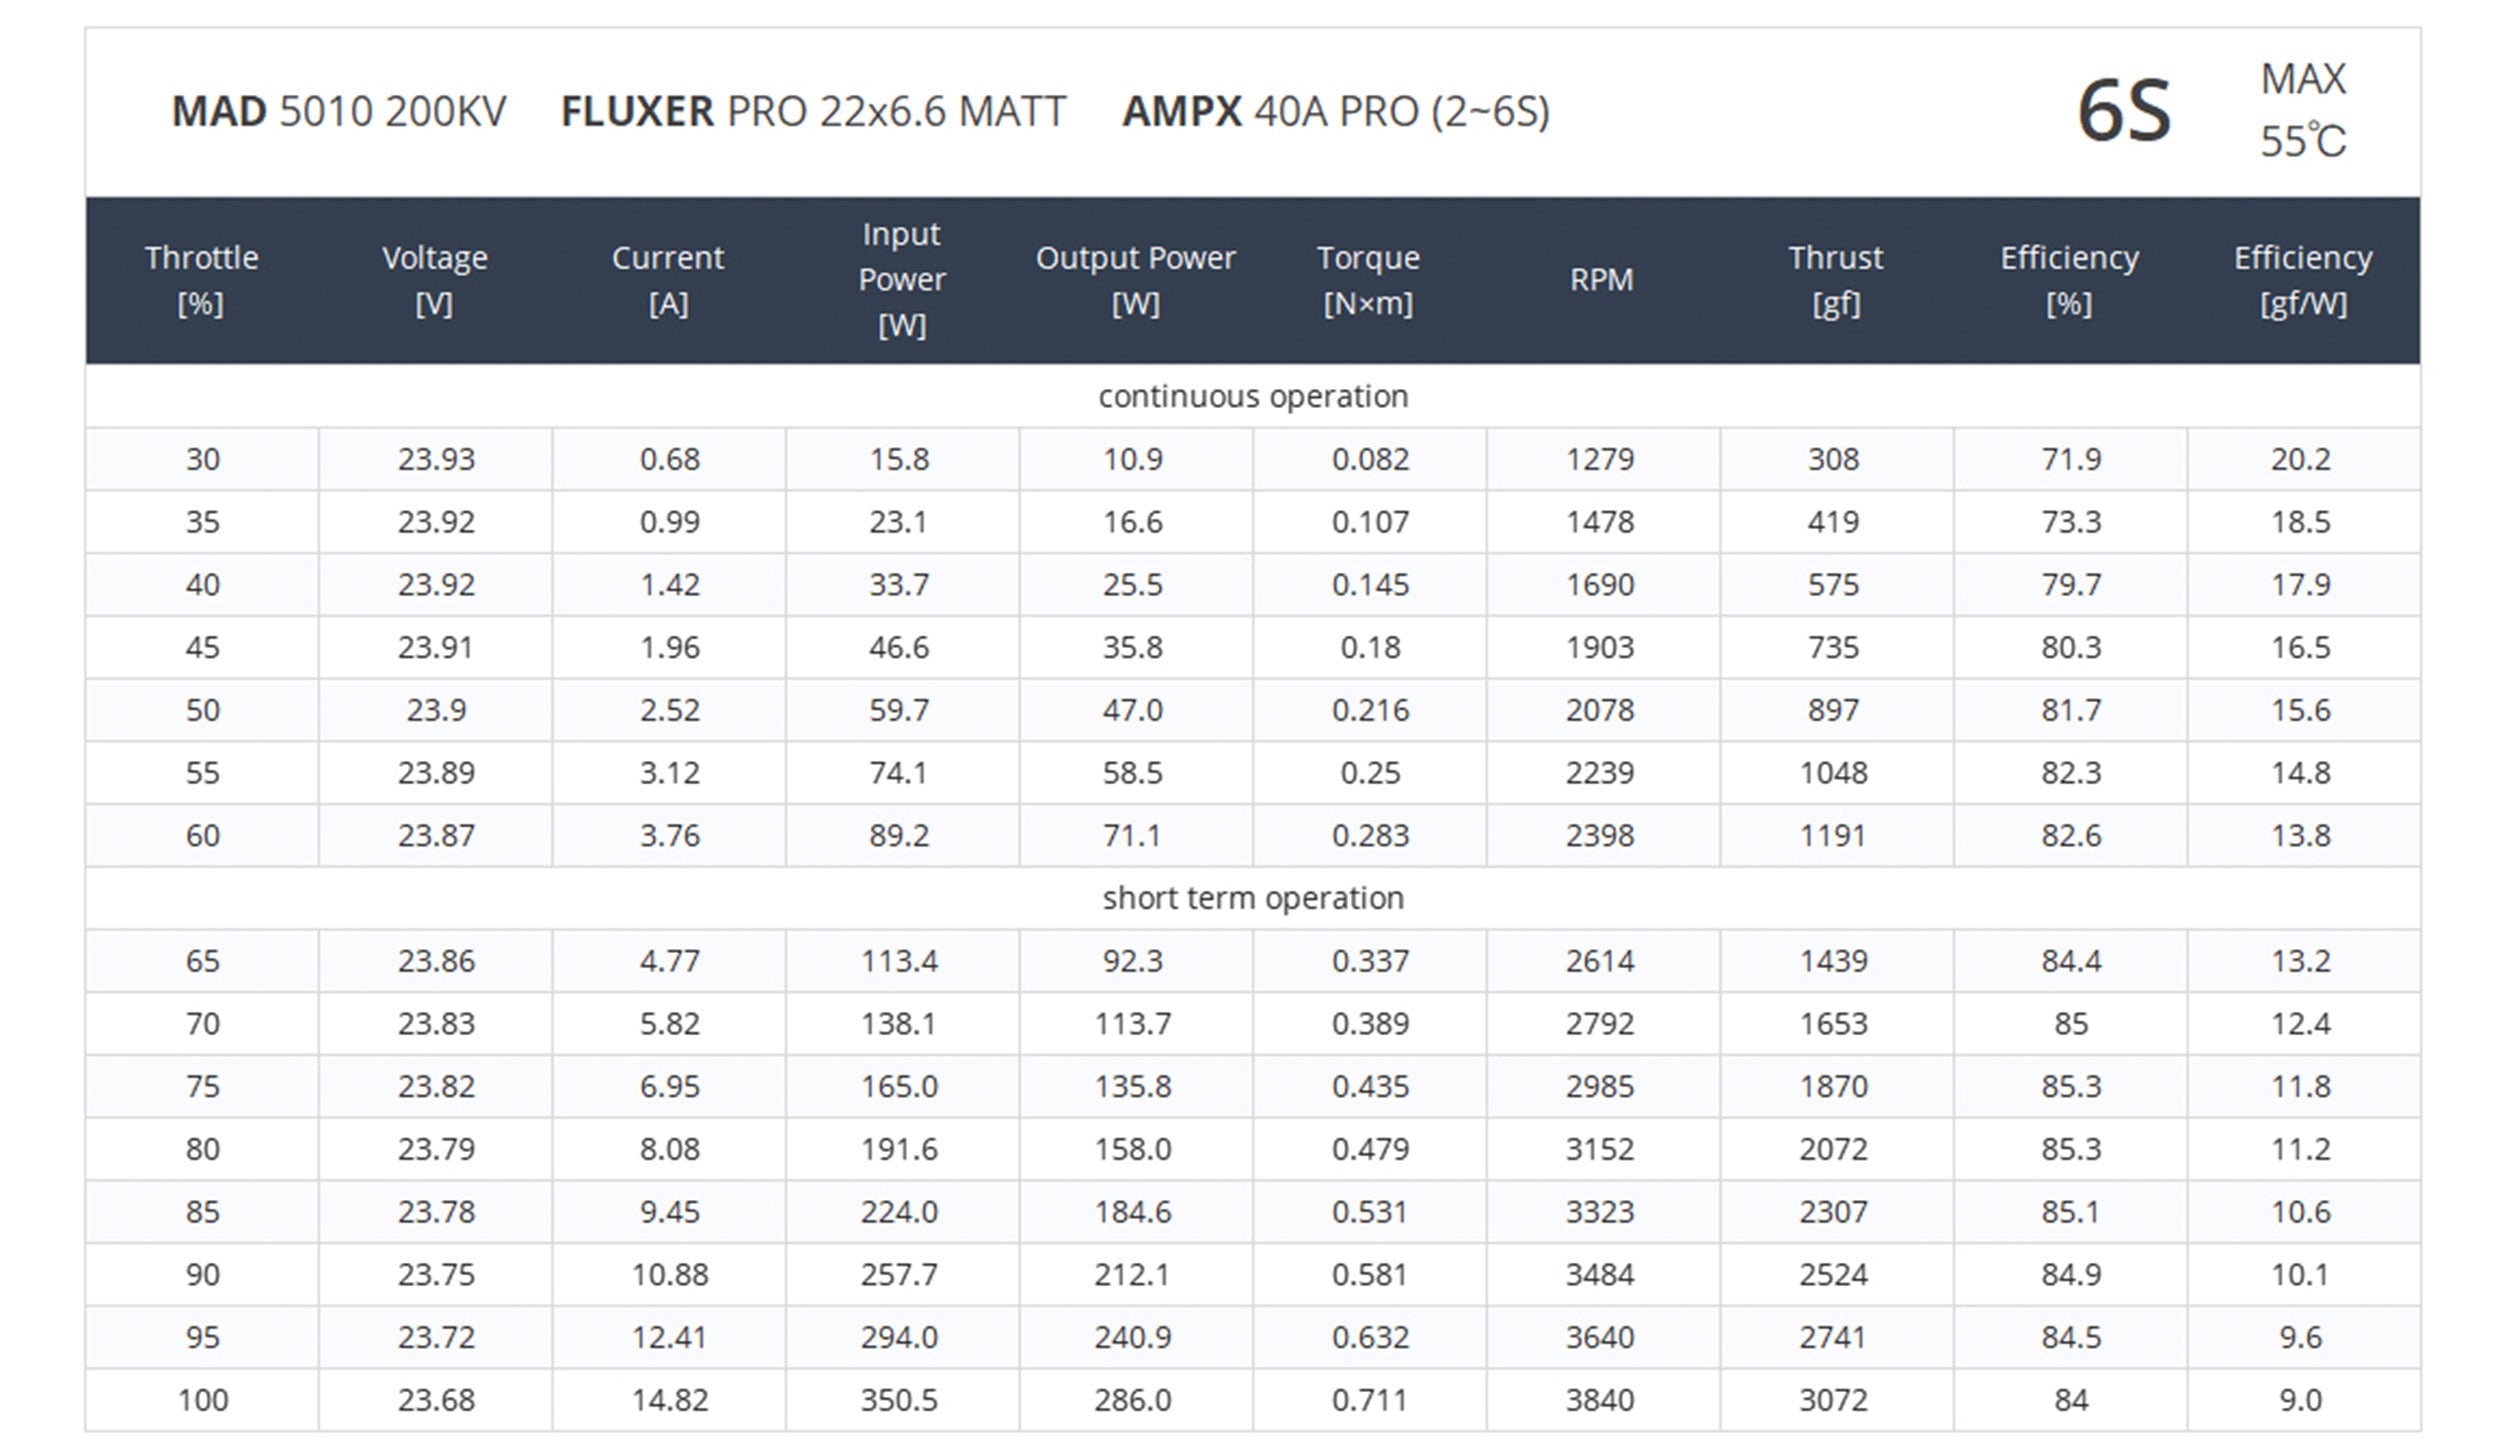Click the Throttle [%] column header

click(201, 280)
